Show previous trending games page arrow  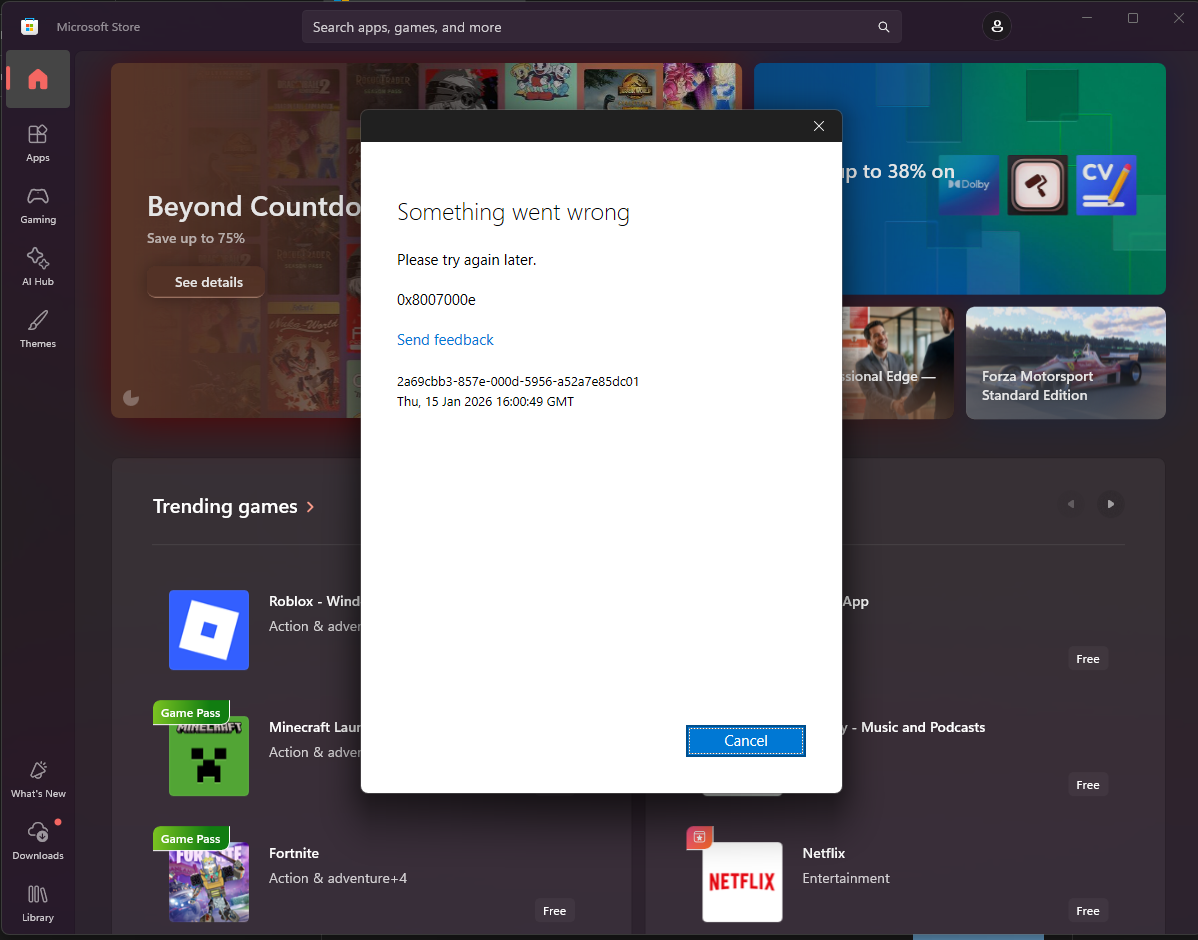[x=1071, y=504]
